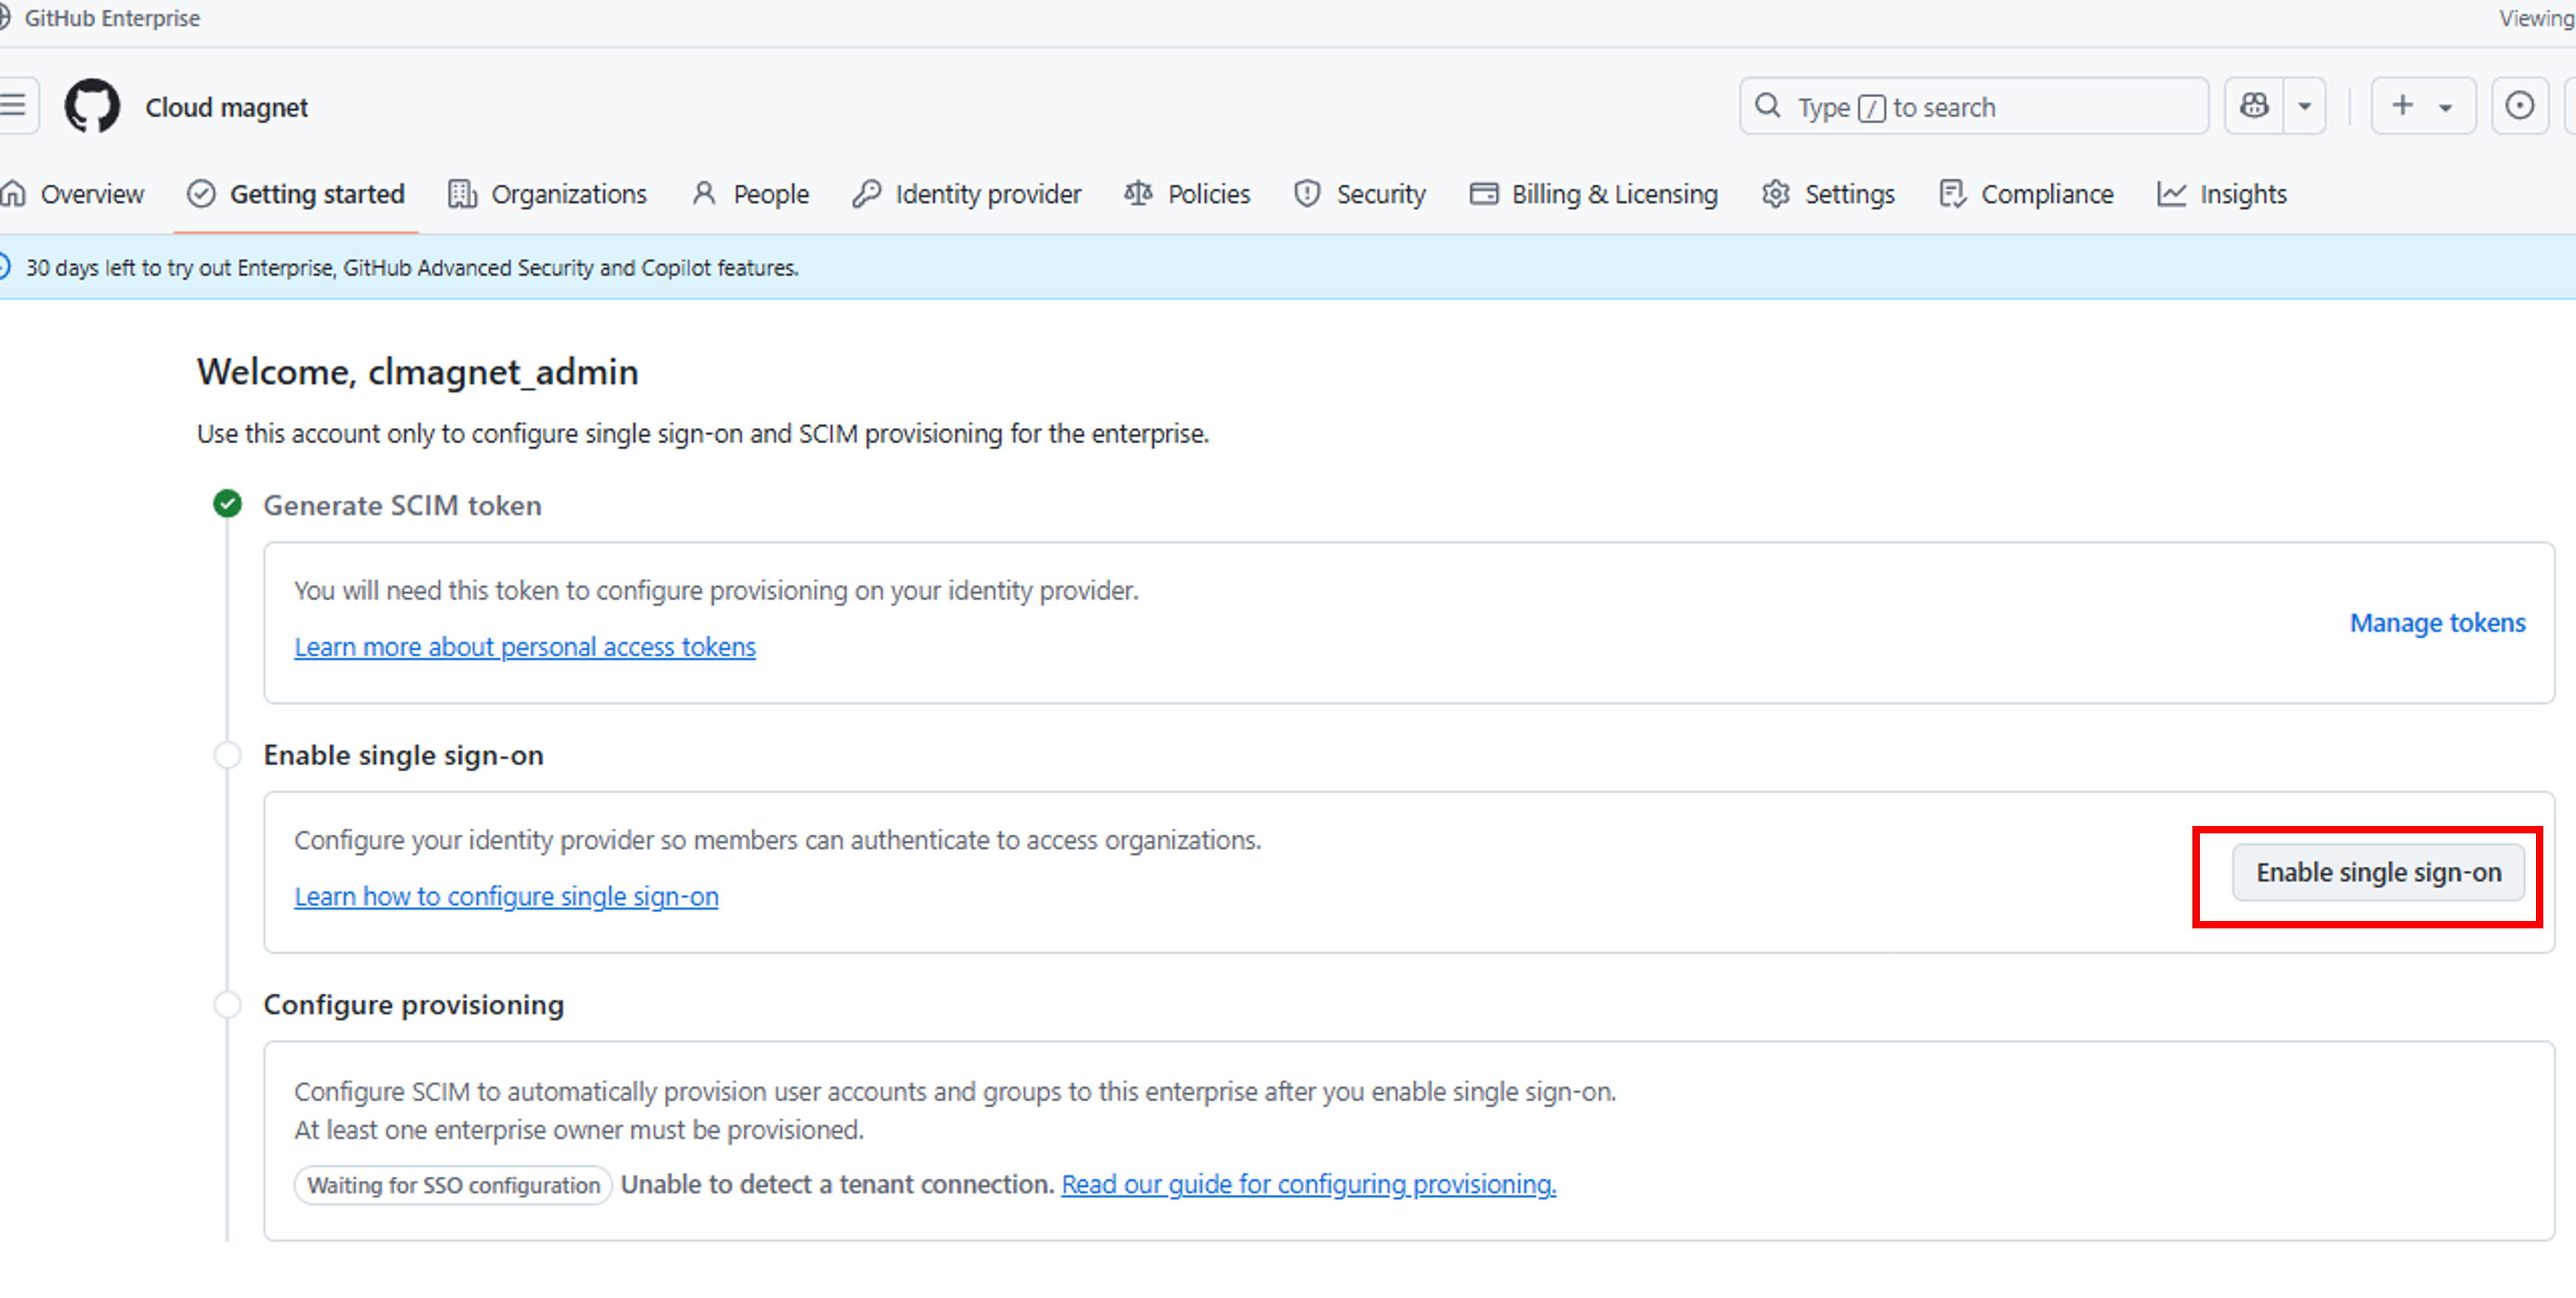Click the search magnifier icon
2576x1298 pixels.
pos(1768,106)
